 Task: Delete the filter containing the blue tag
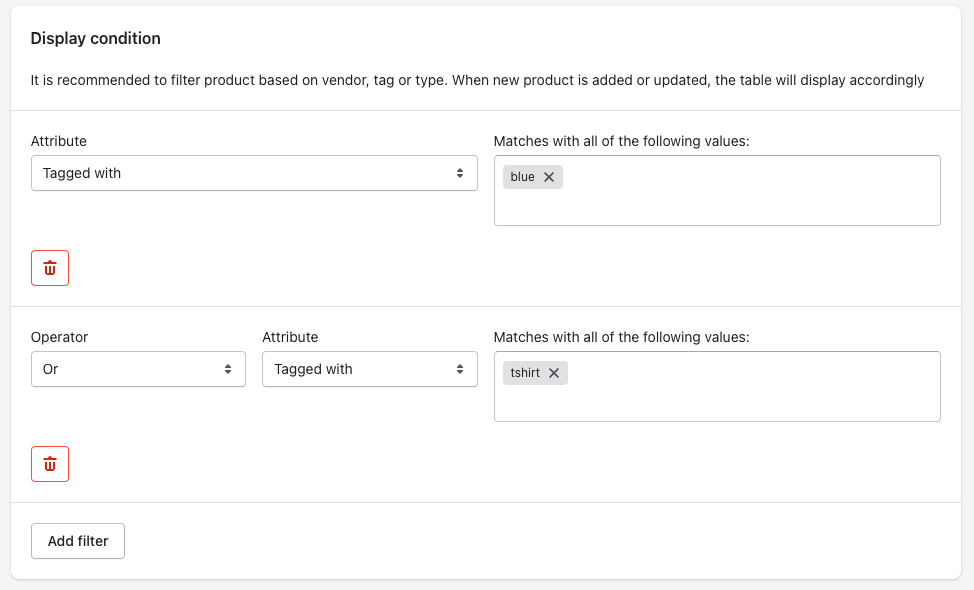point(50,268)
